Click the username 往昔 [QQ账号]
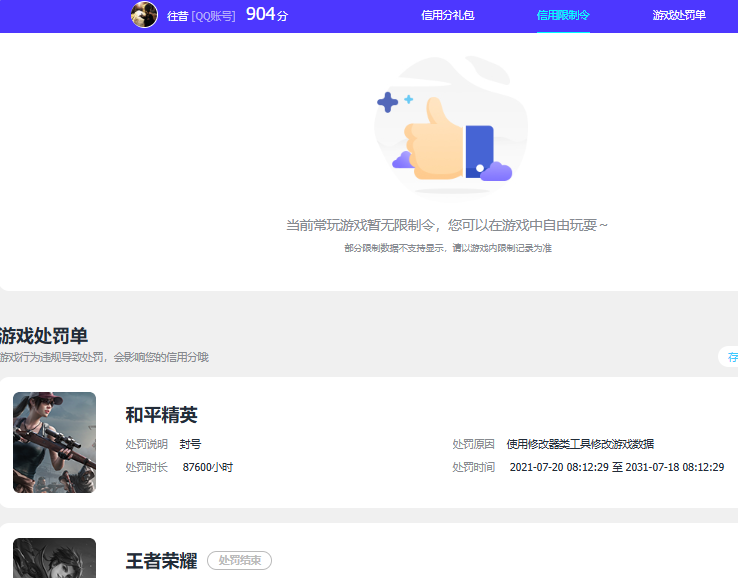This screenshot has height=578, width=738. (x=201, y=16)
